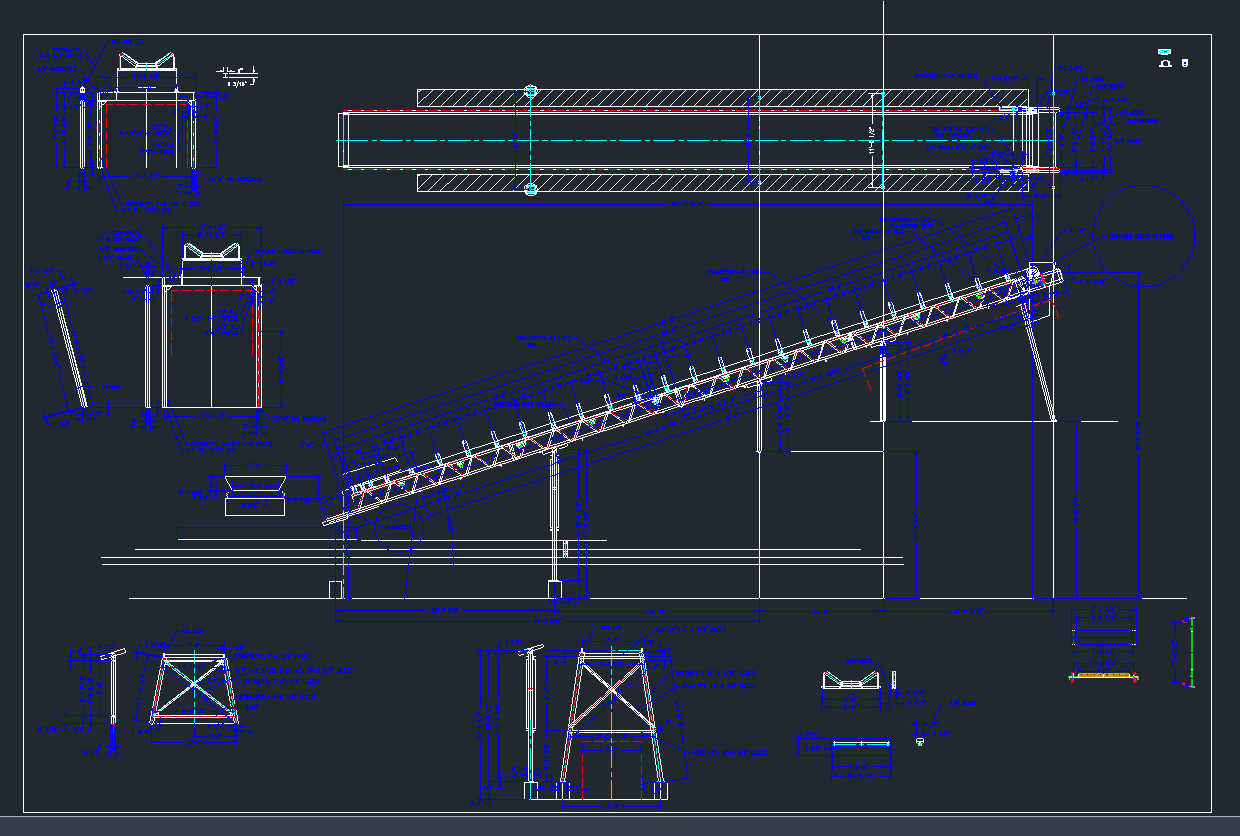Click the cyan bearing symbol in top-right corner

point(1164,51)
